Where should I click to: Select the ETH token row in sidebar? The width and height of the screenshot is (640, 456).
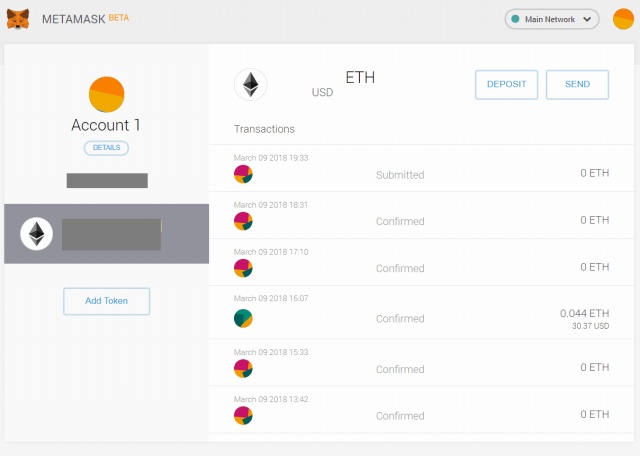107,234
